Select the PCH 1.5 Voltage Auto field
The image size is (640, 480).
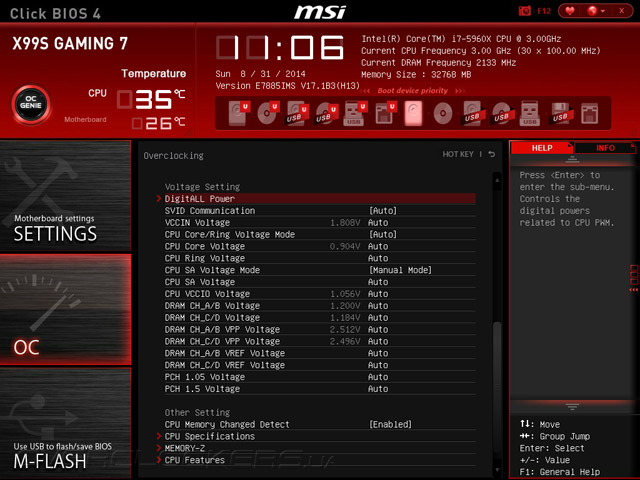(378, 389)
